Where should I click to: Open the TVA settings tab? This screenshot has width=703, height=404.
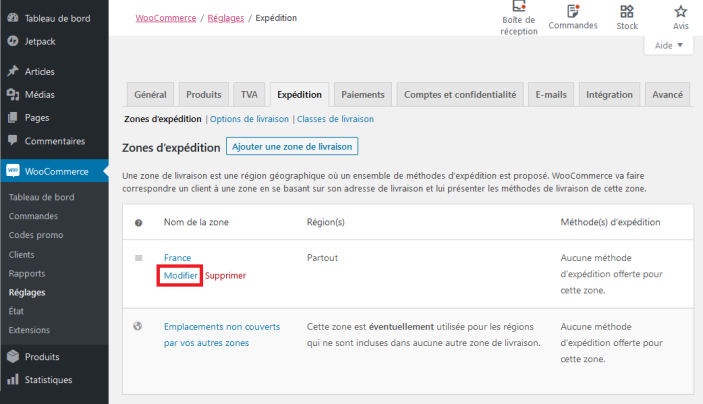click(248, 95)
